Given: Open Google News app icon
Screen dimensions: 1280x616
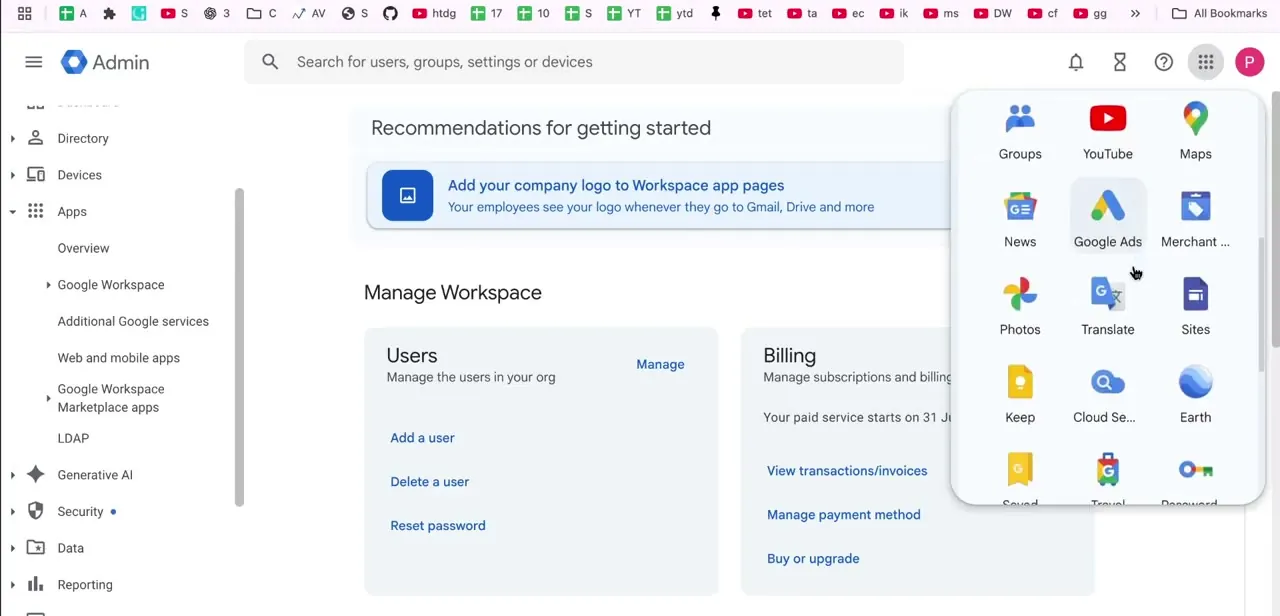Looking at the screenshot, I should [x=1019, y=220].
